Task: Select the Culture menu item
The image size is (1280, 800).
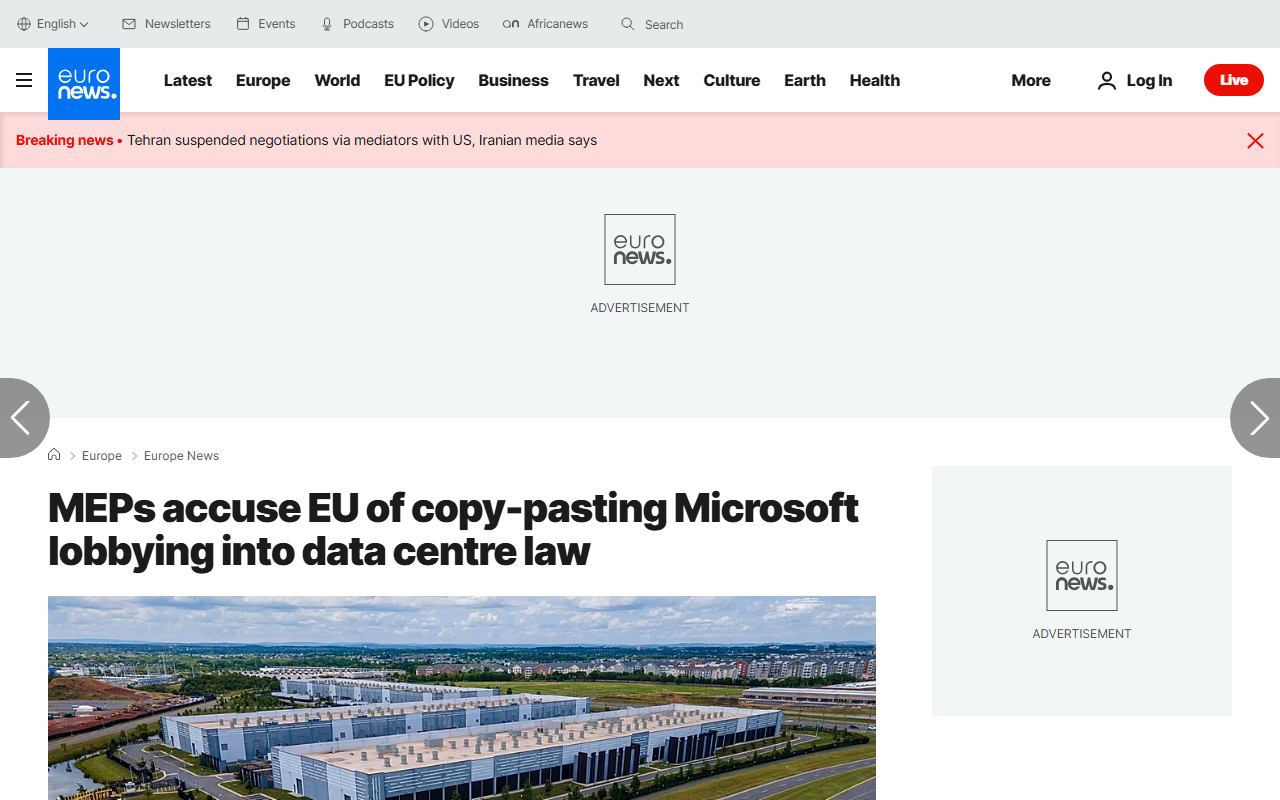Action: (x=731, y=80)
